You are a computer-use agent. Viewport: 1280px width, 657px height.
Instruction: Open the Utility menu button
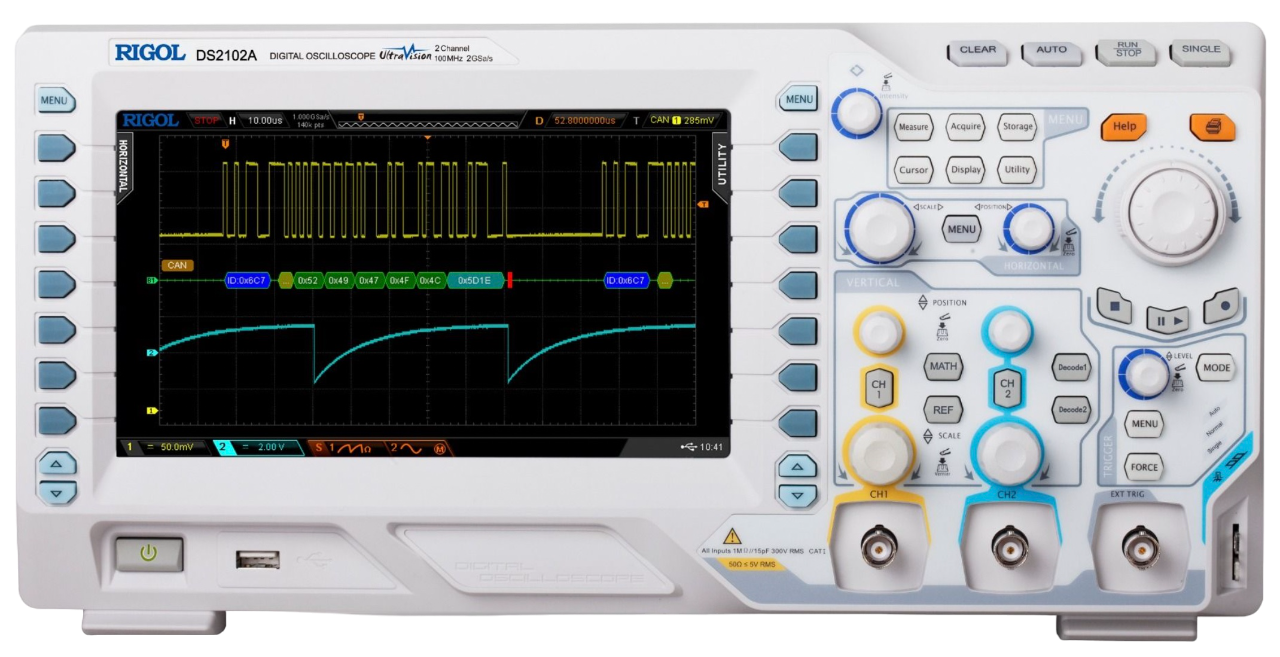(x=1018, y=170)
